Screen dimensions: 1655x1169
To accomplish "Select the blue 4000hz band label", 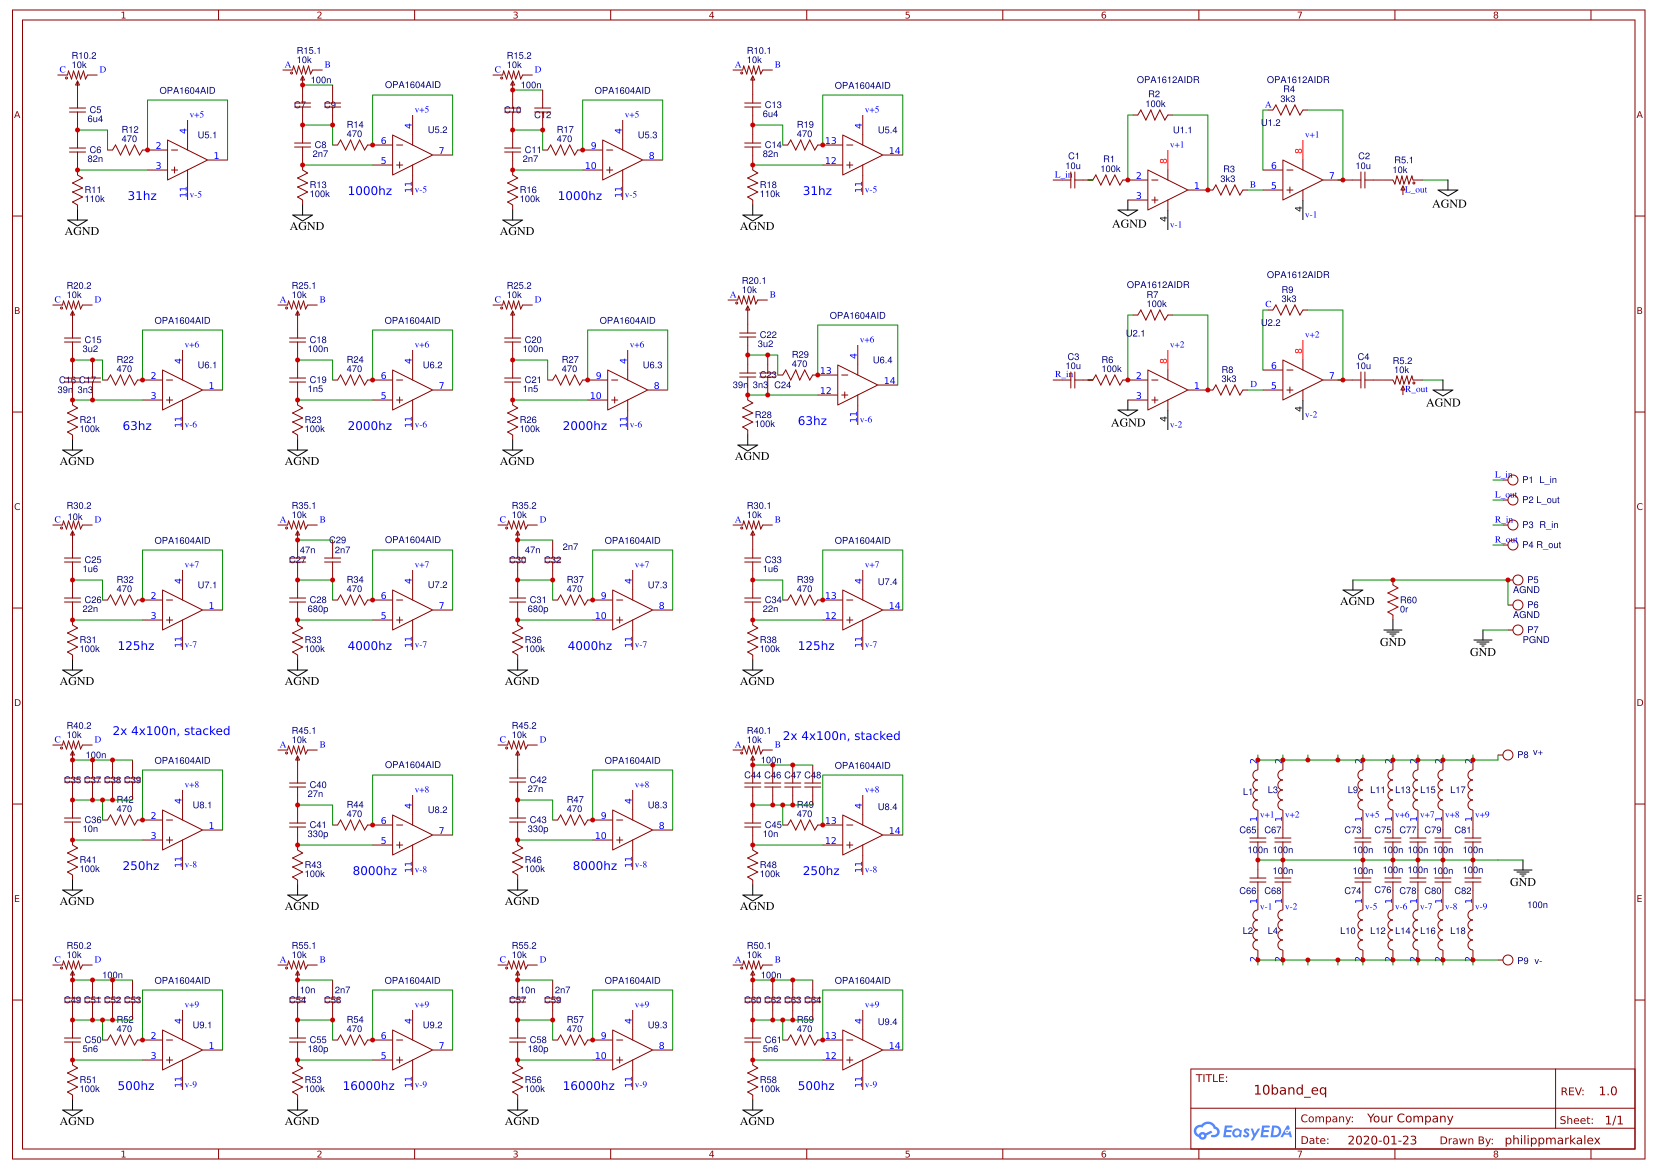I will pos(588,645).
